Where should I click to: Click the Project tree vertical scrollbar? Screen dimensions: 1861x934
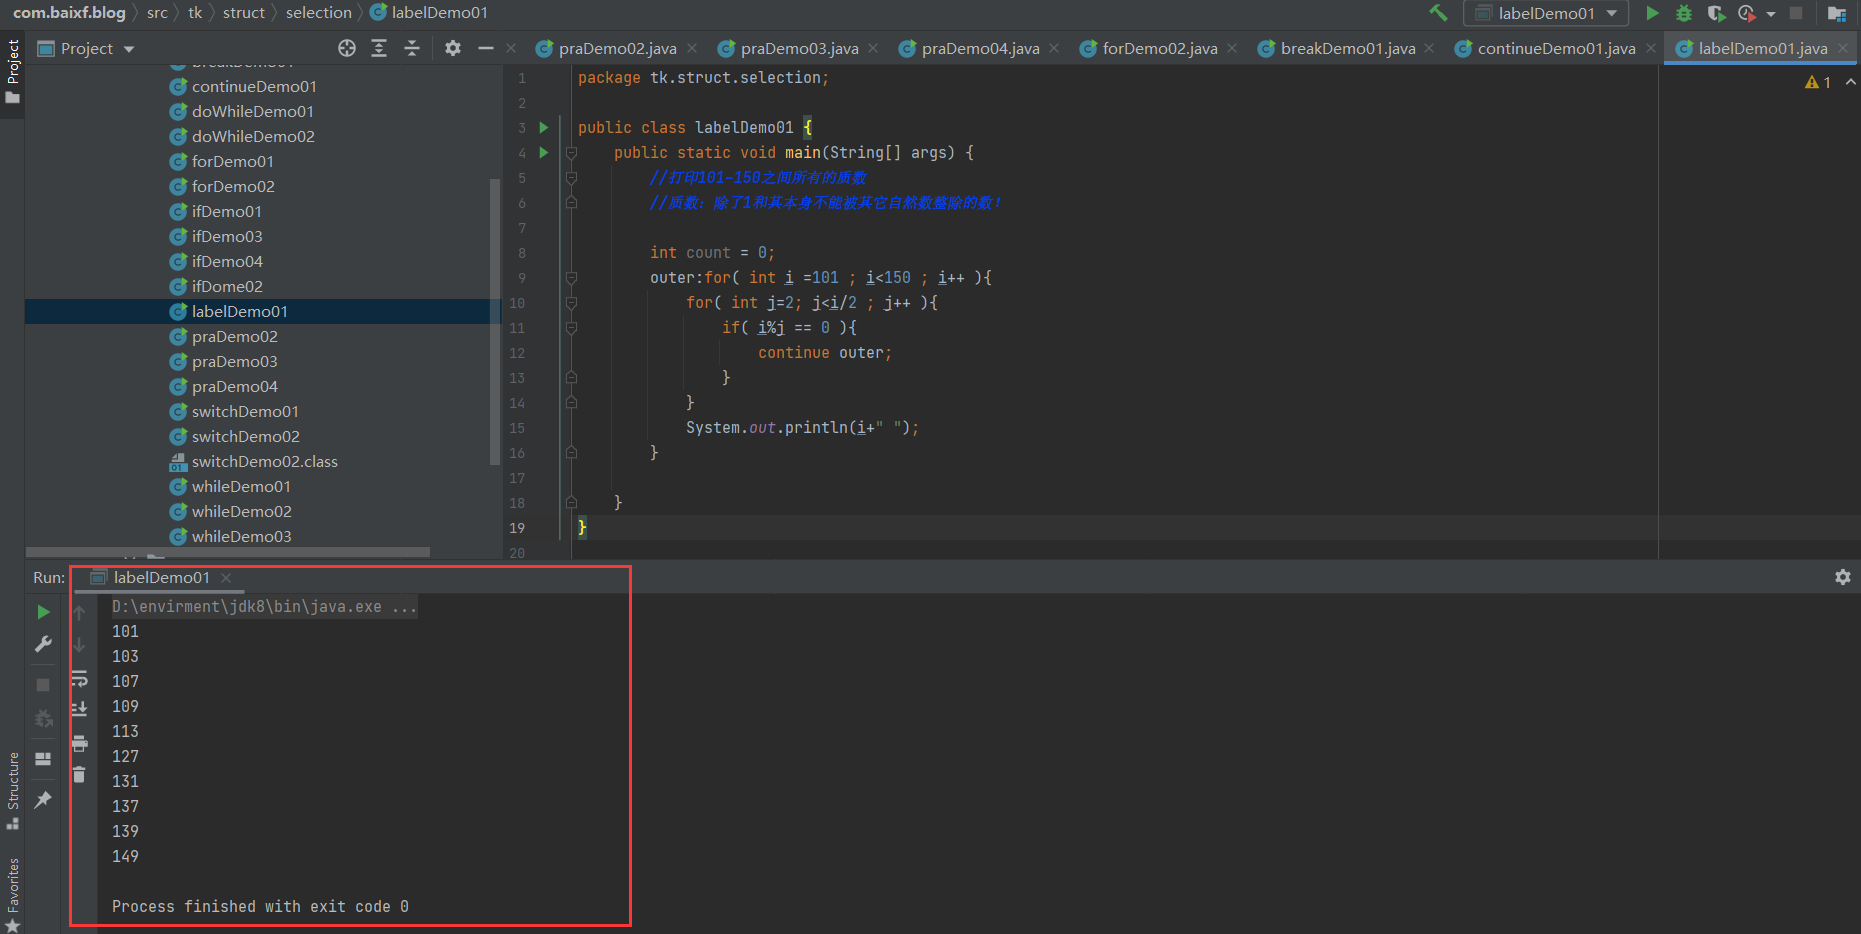coord(494,322)
